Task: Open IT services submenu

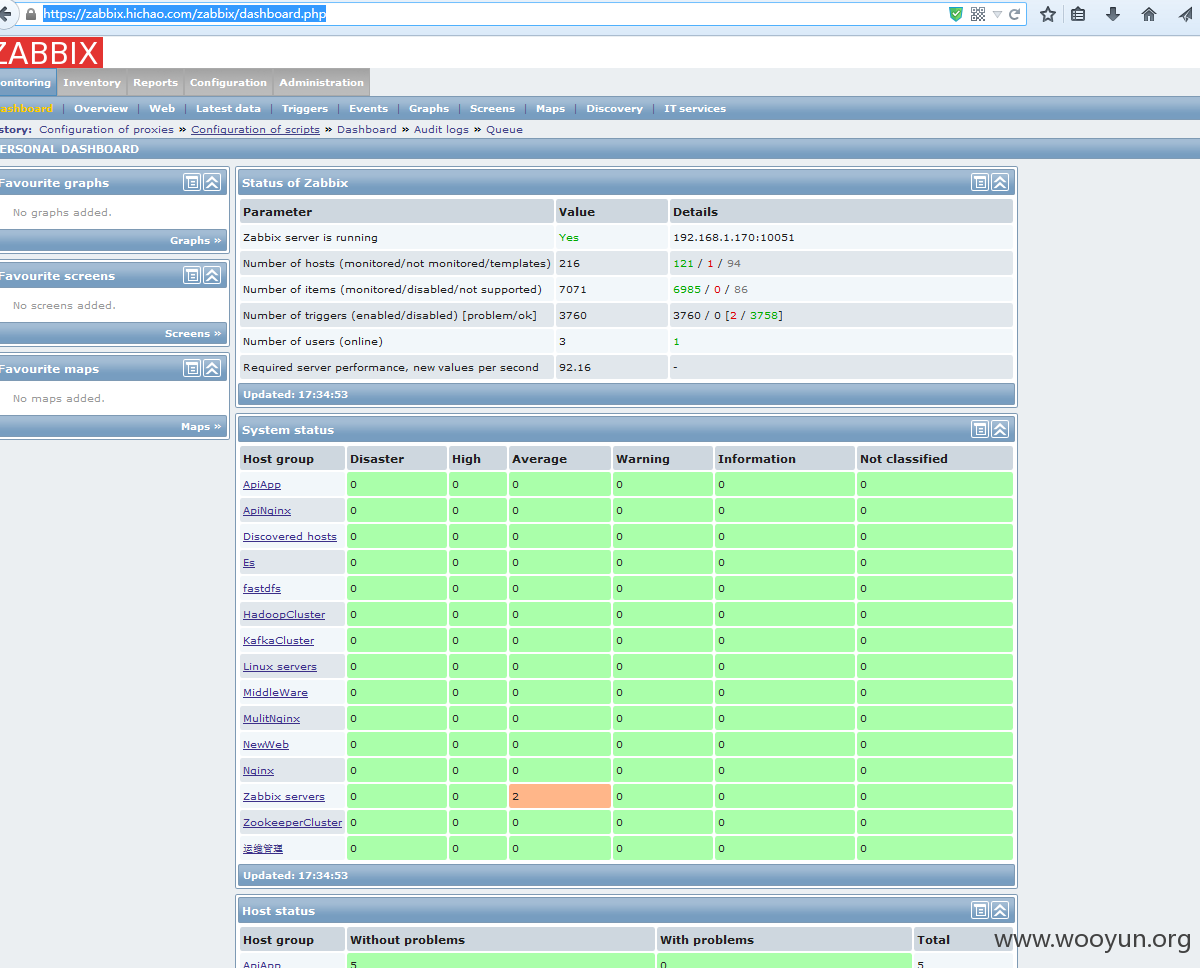Action: click(695, 108)
